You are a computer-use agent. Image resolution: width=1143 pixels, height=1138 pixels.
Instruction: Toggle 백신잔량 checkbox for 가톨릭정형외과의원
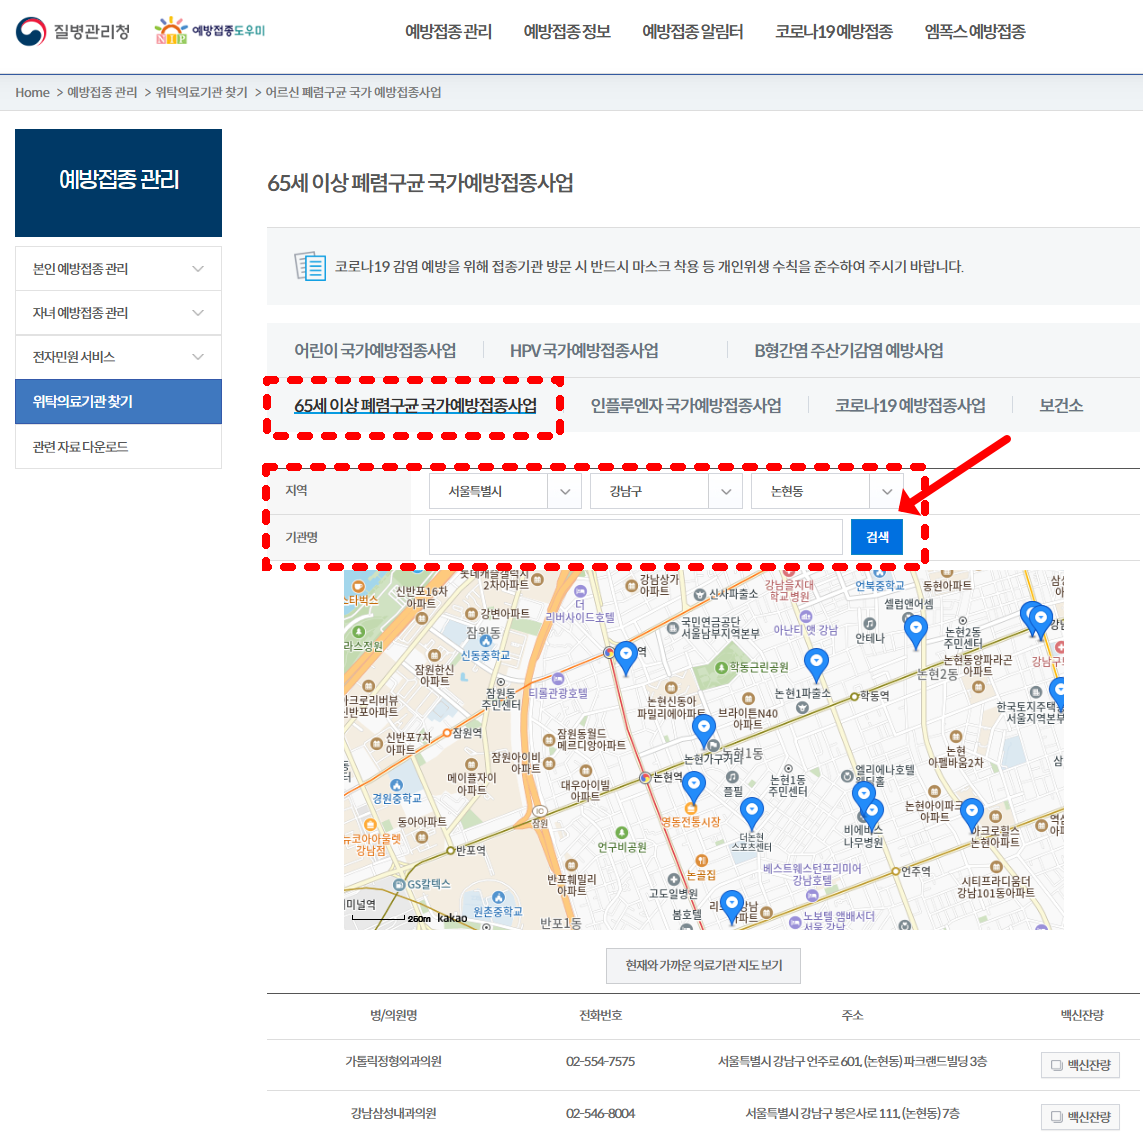[1056, 1065]
